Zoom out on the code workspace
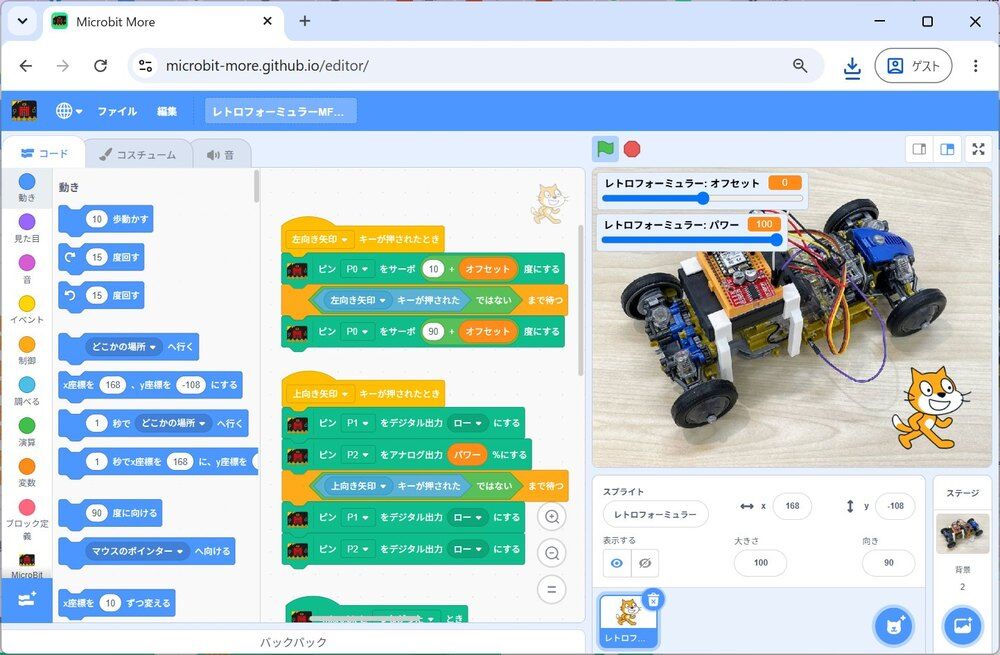The height and width of the screenshot is (655, 1000). coord(552,553)
